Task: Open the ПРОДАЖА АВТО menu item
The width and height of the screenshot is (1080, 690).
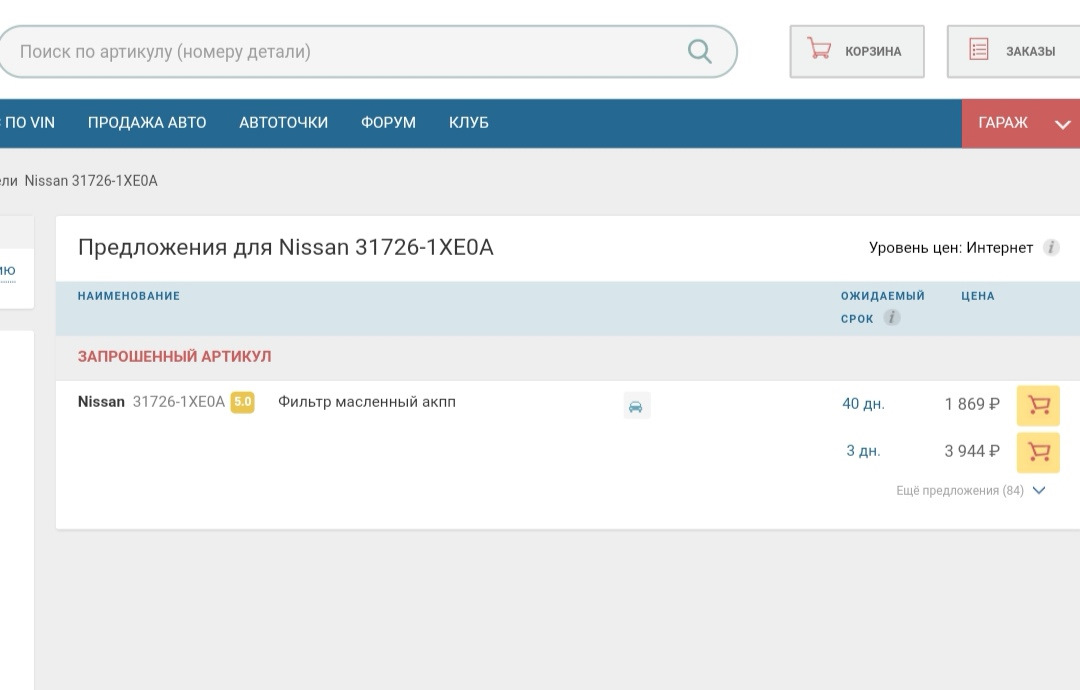Action: [147, 123]
